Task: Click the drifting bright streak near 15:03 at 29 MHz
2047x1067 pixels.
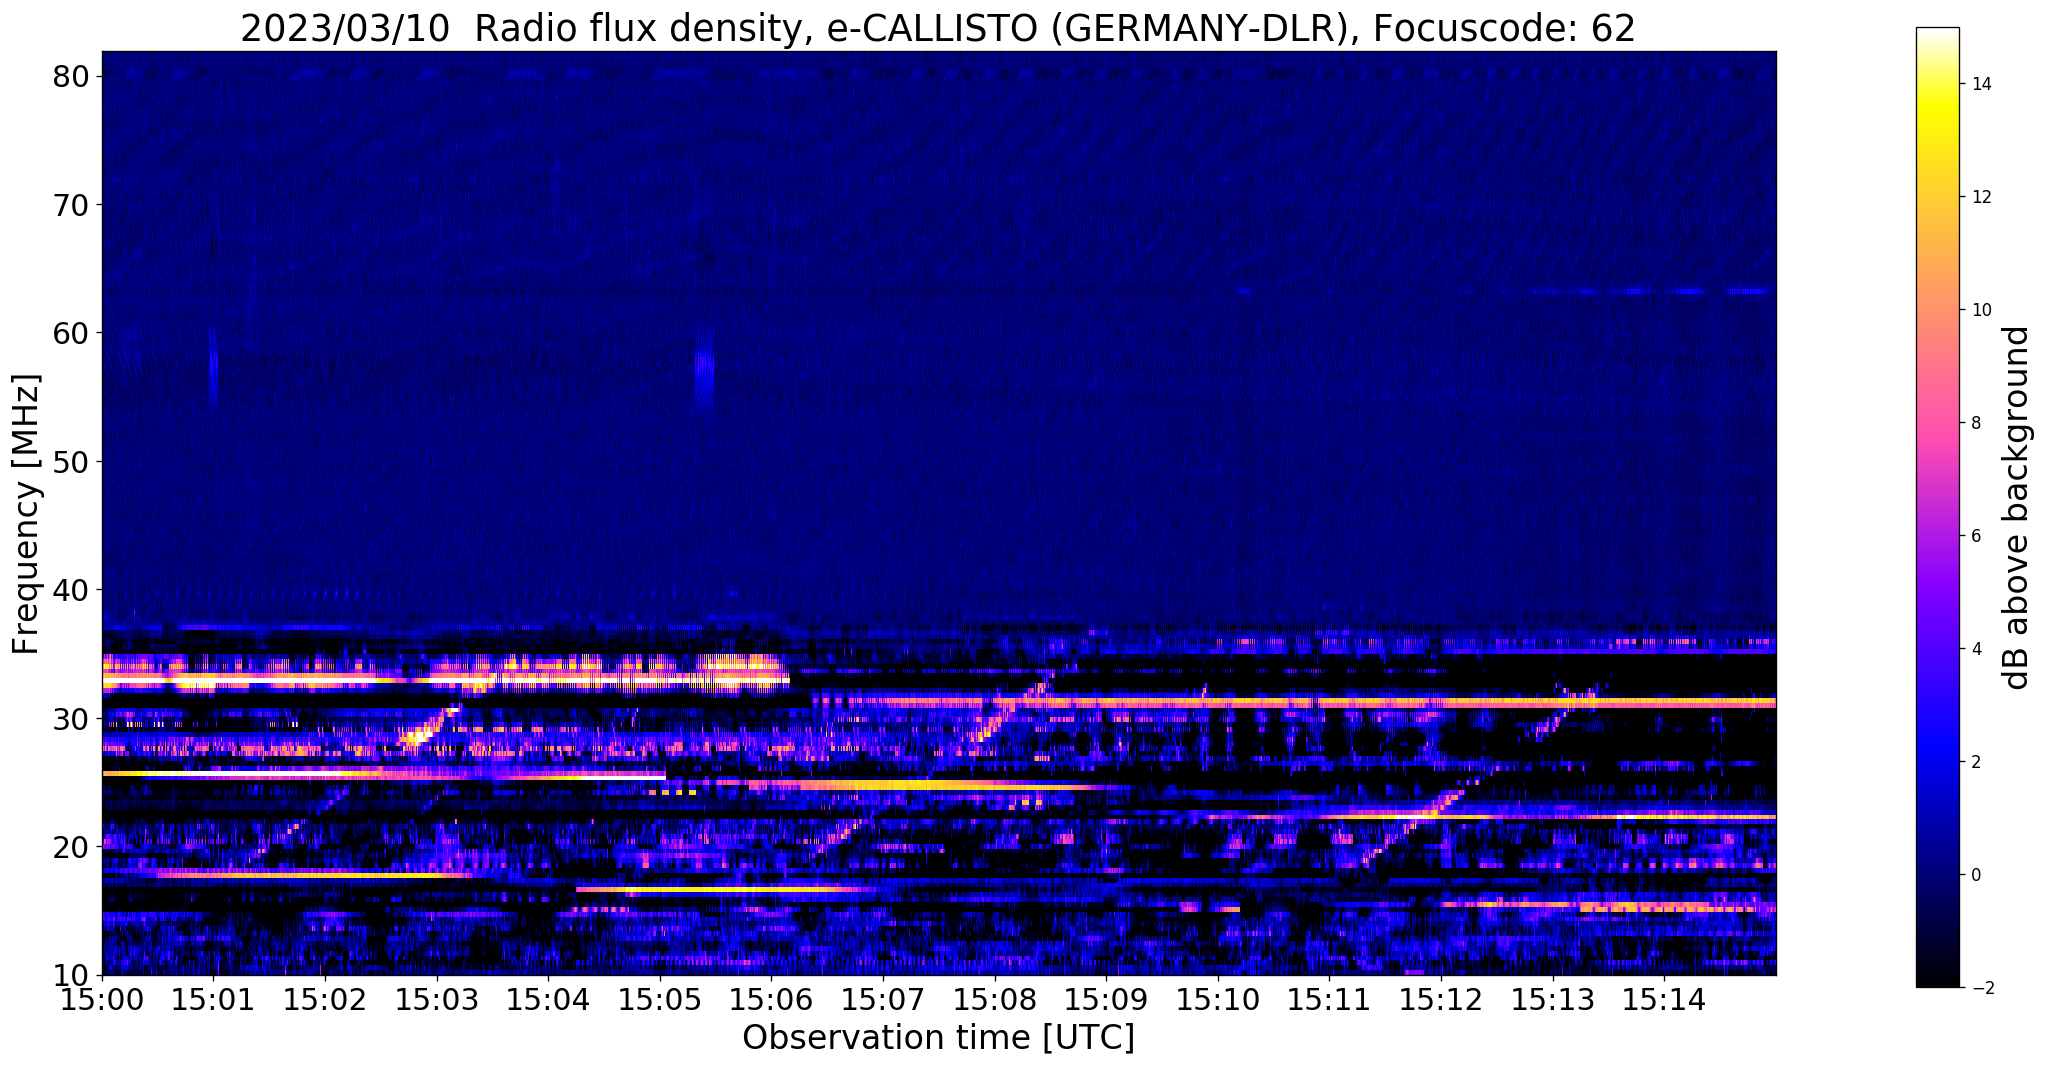Action: pos(430,726)
